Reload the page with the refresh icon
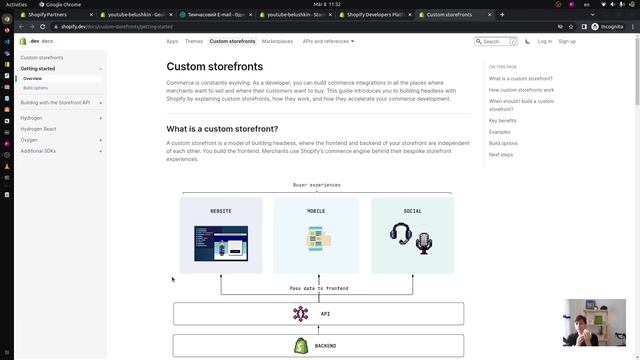This screenshot has height=360, width=640. (x=42, y=27)
